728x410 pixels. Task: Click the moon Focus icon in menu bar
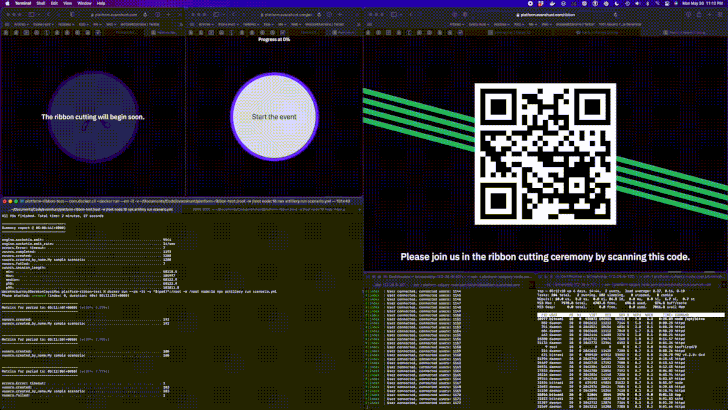coord(617,3)
